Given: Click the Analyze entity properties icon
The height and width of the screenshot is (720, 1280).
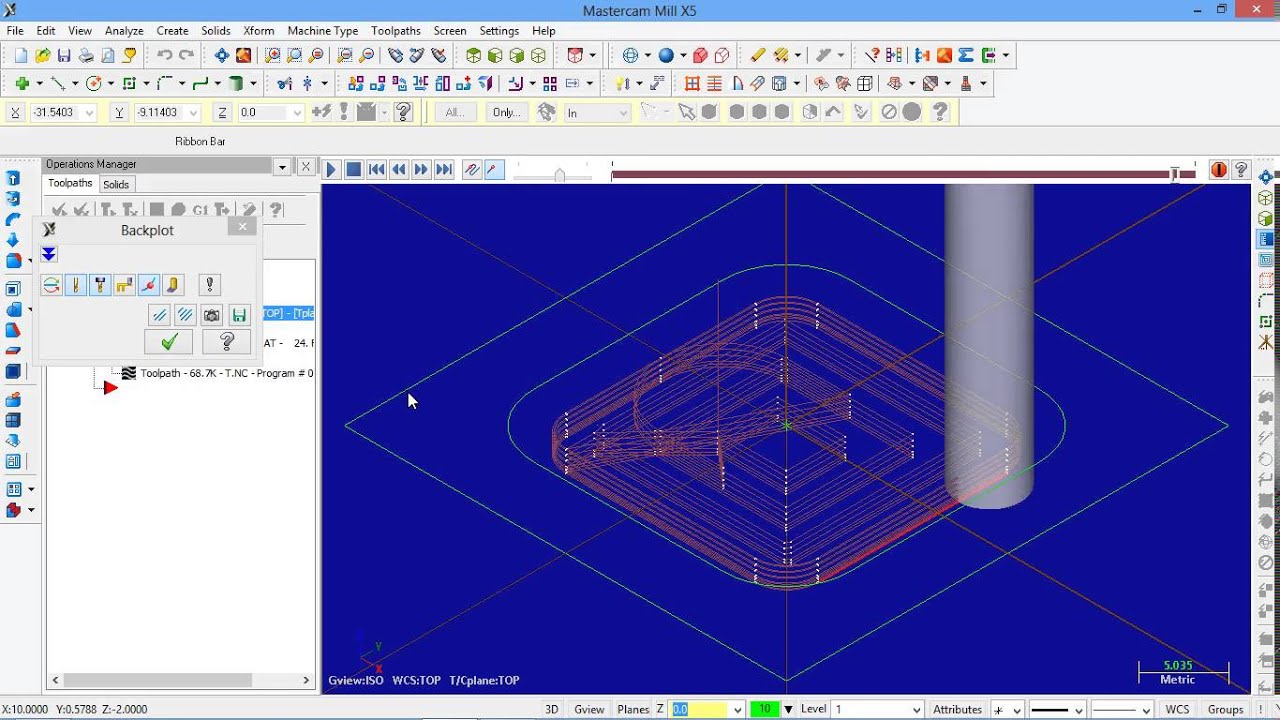Looking at the screenshot, I should [x=873, y=56].
